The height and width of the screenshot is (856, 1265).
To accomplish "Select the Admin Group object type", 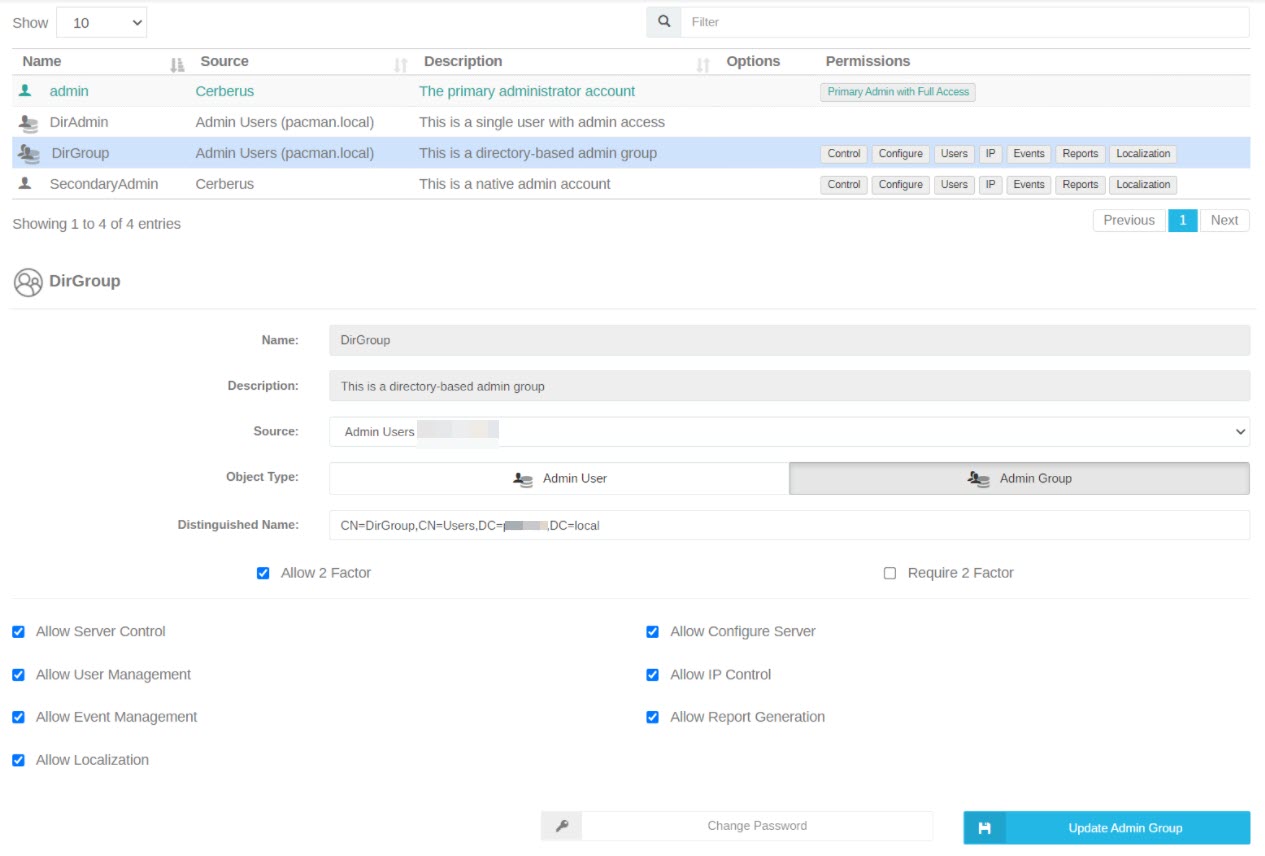I will [x=1017, y=478].
